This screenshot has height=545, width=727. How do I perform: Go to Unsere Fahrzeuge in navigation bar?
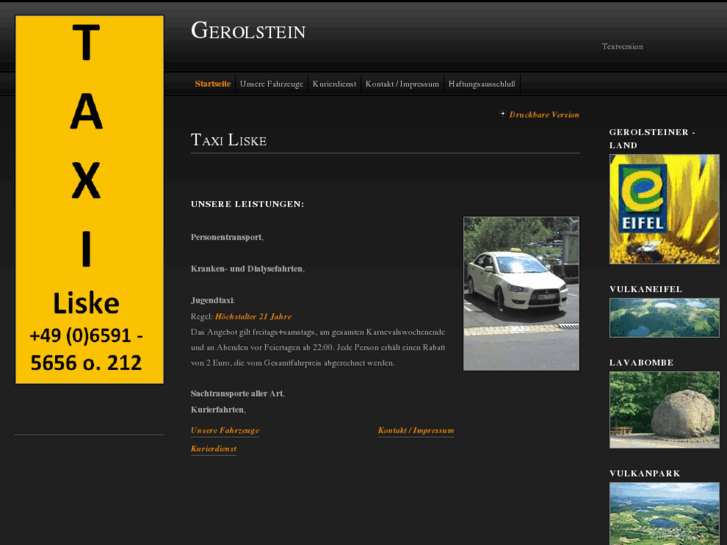tap(271, 84)
